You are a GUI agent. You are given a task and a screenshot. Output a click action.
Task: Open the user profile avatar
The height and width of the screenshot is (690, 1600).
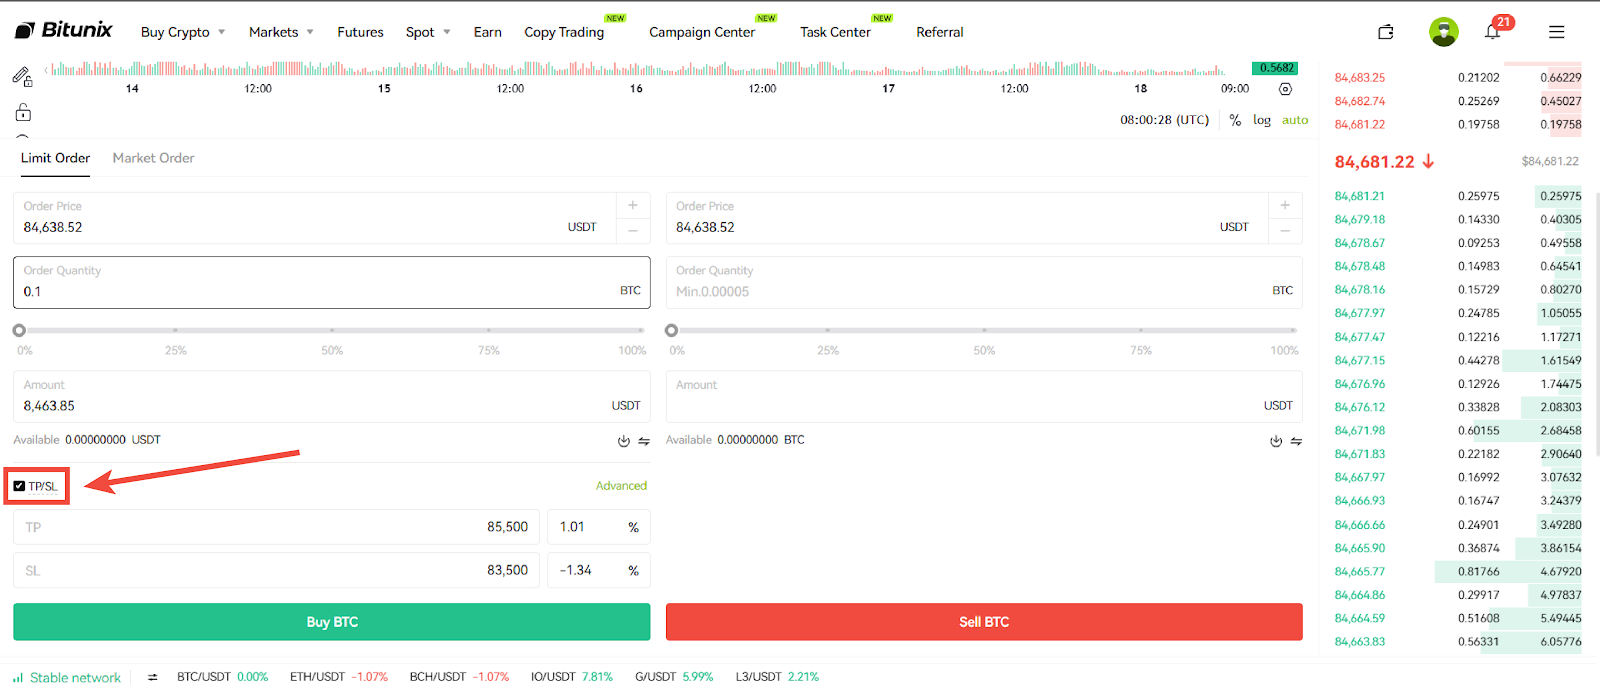(x=1443, y=32)
